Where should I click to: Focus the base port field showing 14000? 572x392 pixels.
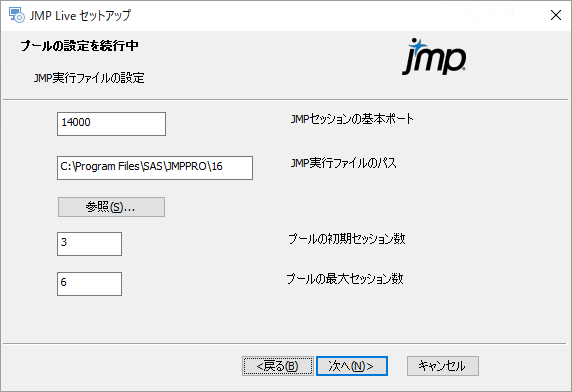click(x=111, y=124)
